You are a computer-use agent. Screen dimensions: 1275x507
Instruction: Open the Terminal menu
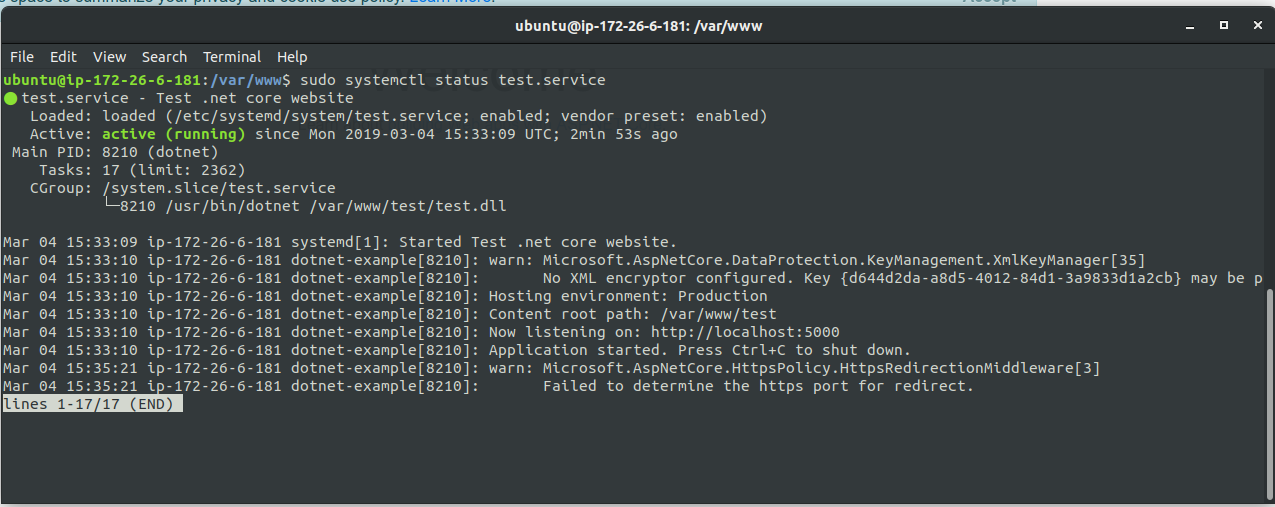[x=232, y=57]
